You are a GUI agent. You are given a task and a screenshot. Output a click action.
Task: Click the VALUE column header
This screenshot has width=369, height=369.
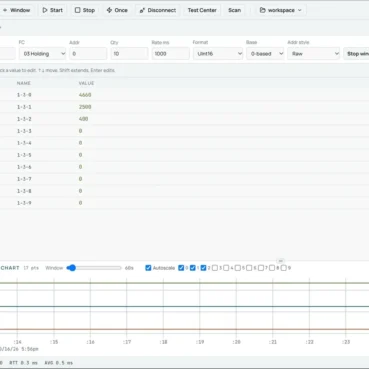[86, 83]
